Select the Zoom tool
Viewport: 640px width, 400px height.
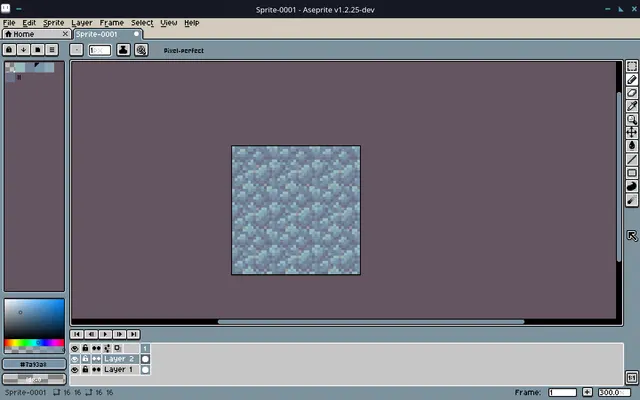coord(631,120)
